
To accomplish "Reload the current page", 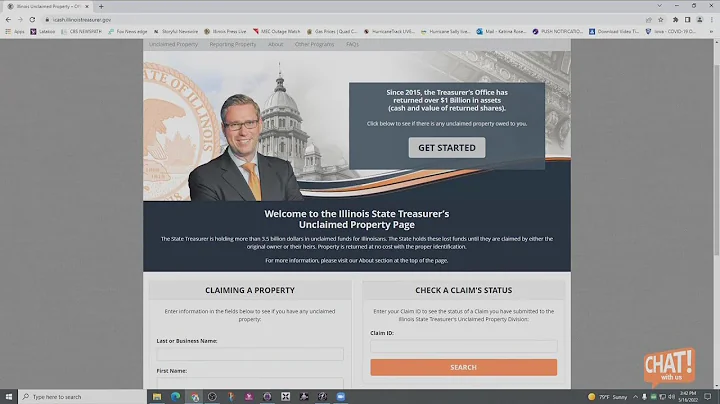I will (32, 20).
